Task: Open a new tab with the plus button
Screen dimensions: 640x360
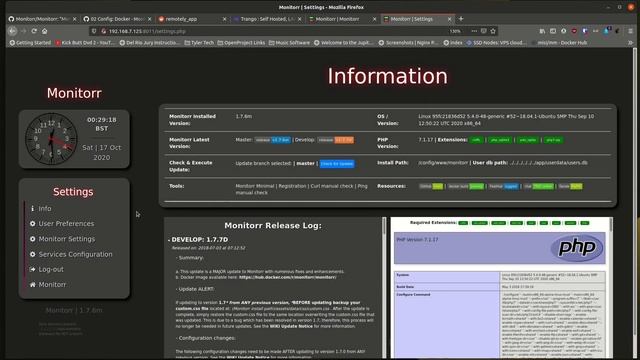Action: pos(461,19)
